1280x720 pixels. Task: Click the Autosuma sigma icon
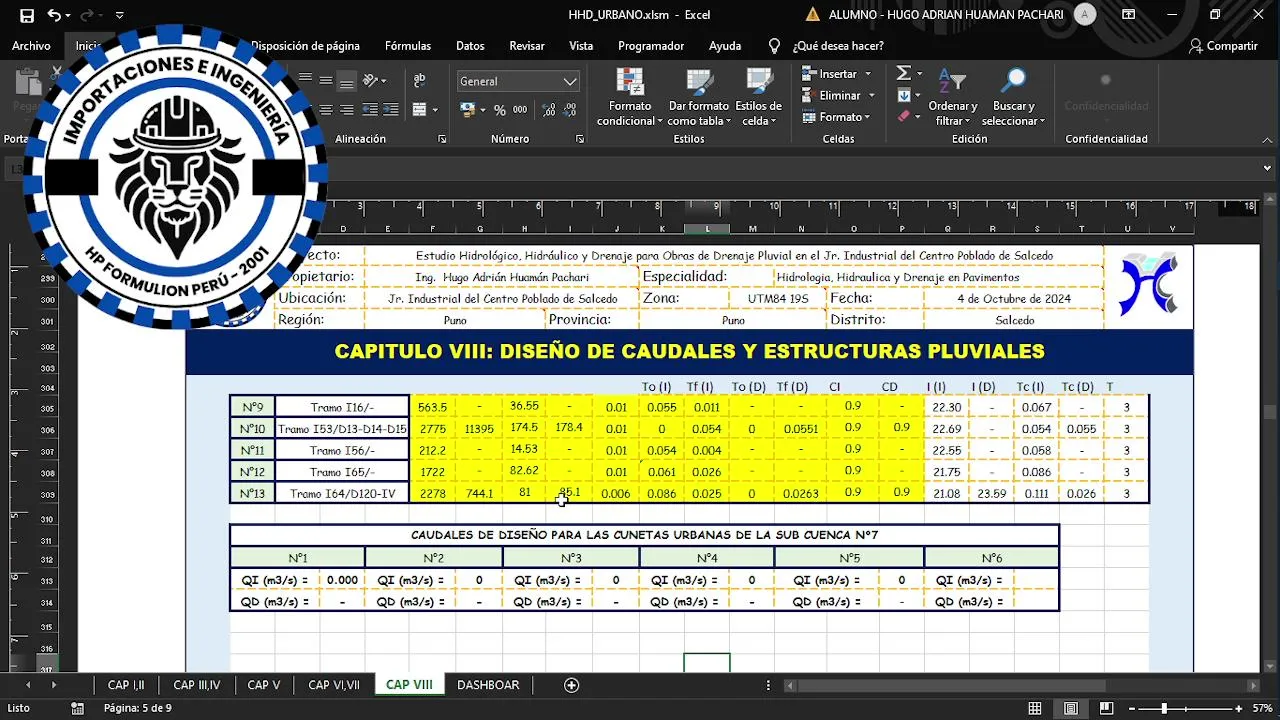[x=903, y=73]
